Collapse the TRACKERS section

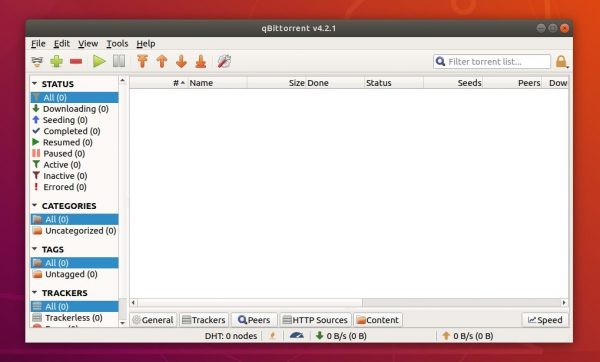35,292
